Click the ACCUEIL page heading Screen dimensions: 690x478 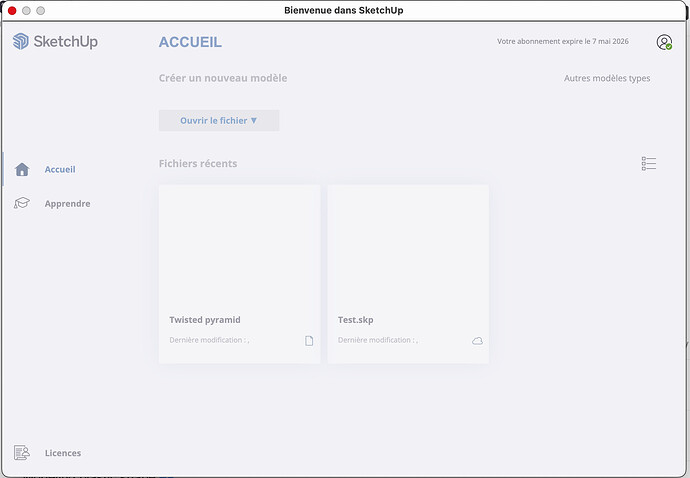click(x=190, y=42)
